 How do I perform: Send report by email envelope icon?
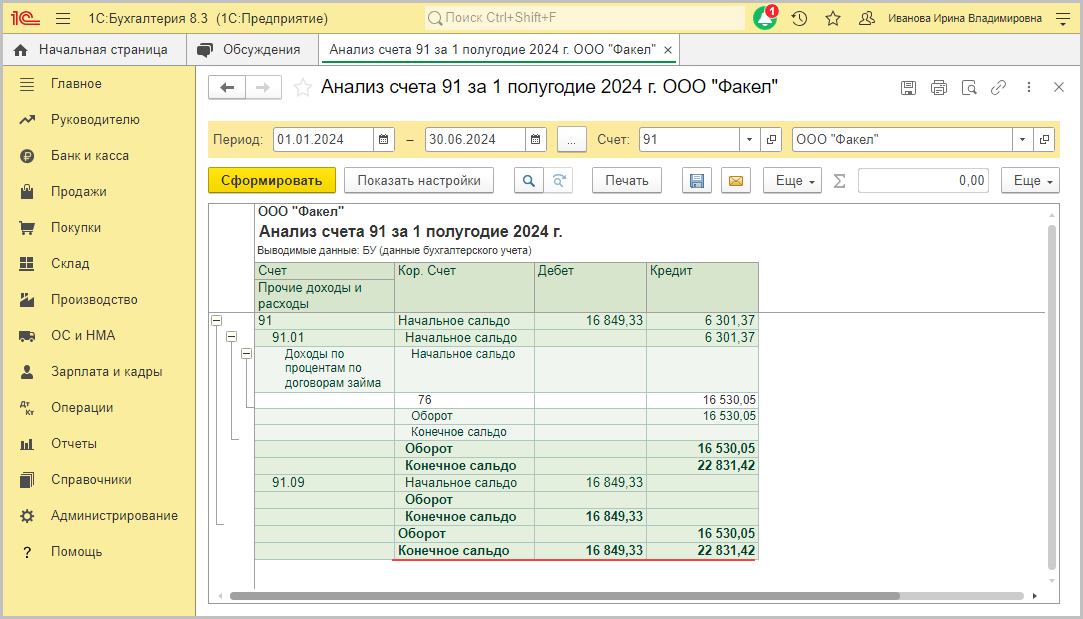point(735,181)
